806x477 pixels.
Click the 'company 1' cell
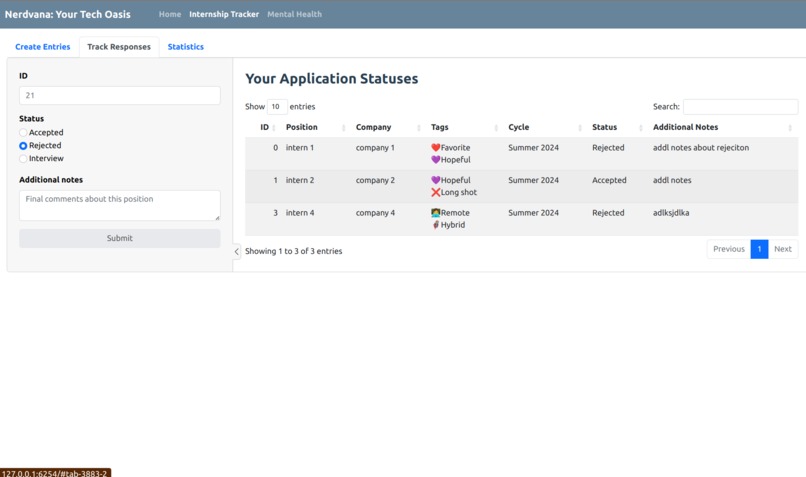(375, 148)
